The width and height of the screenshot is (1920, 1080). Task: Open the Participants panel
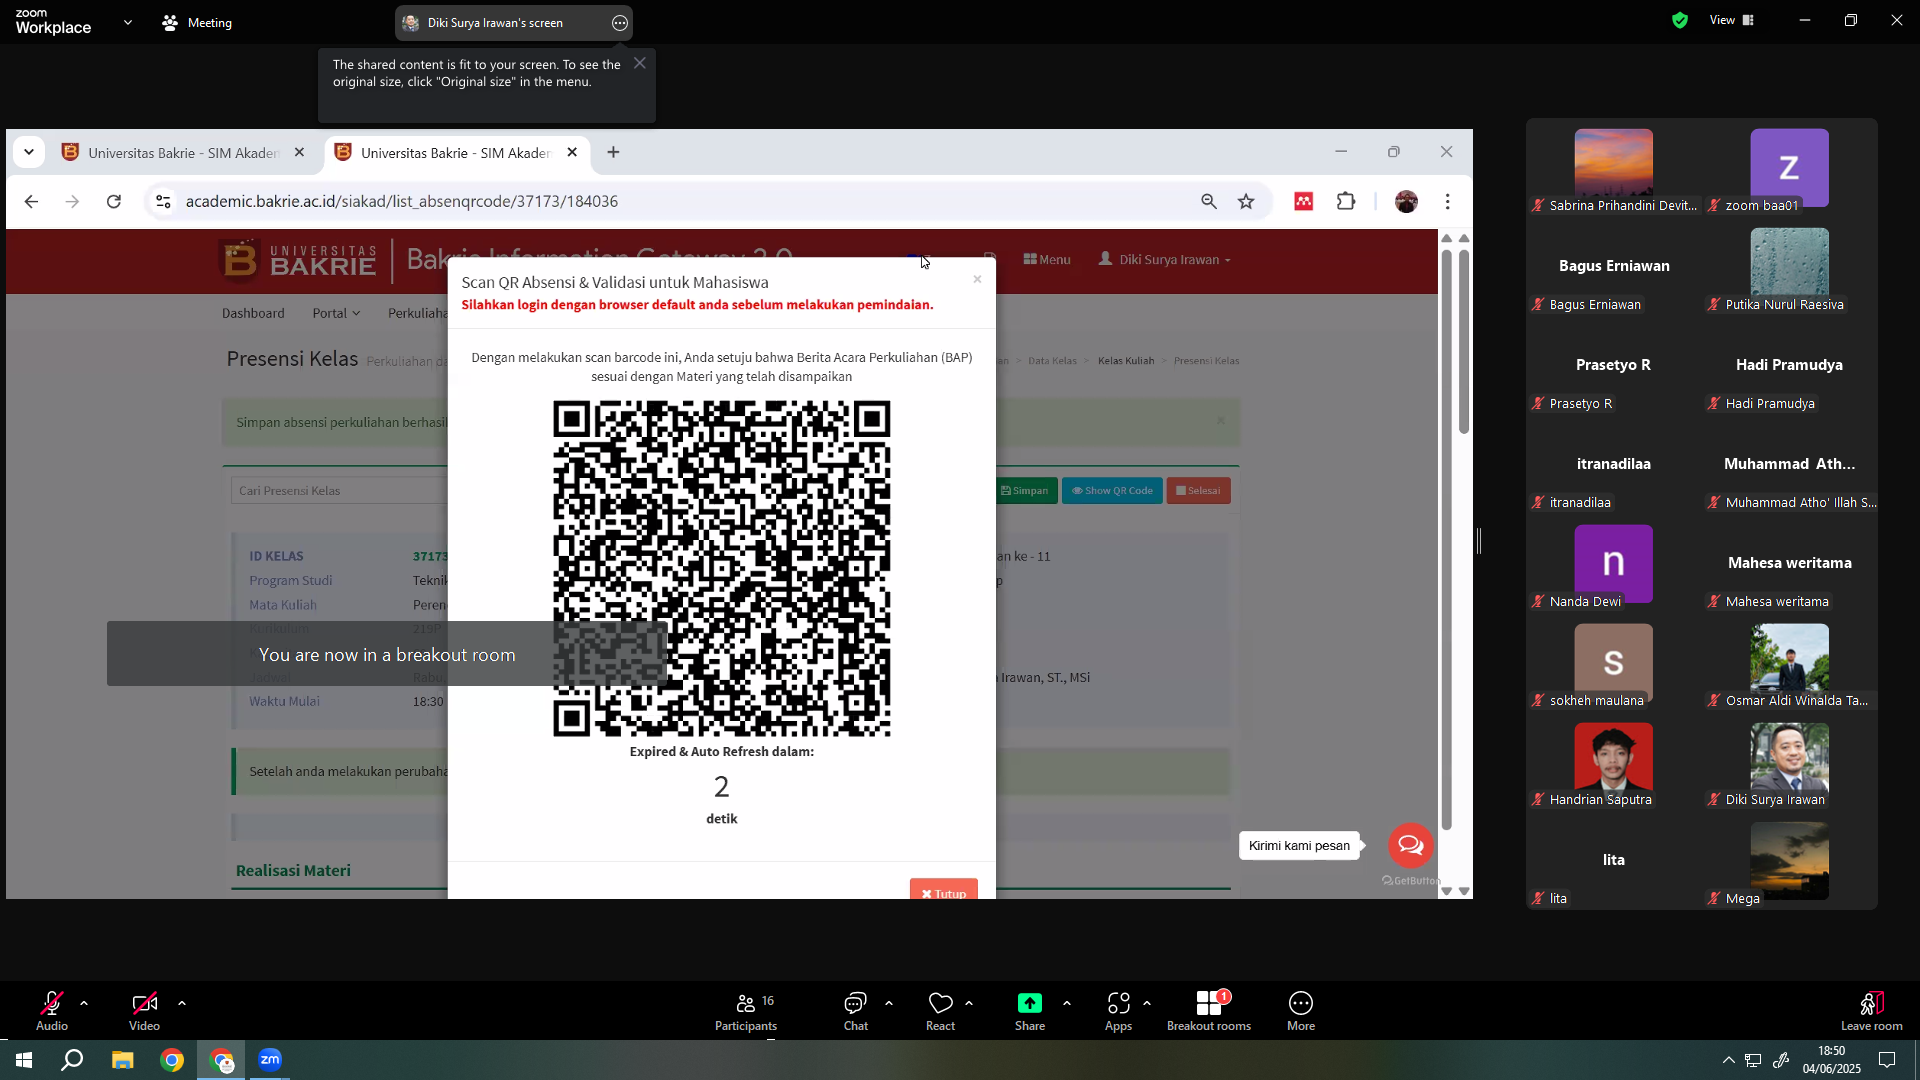click(x=746, y=1010)
